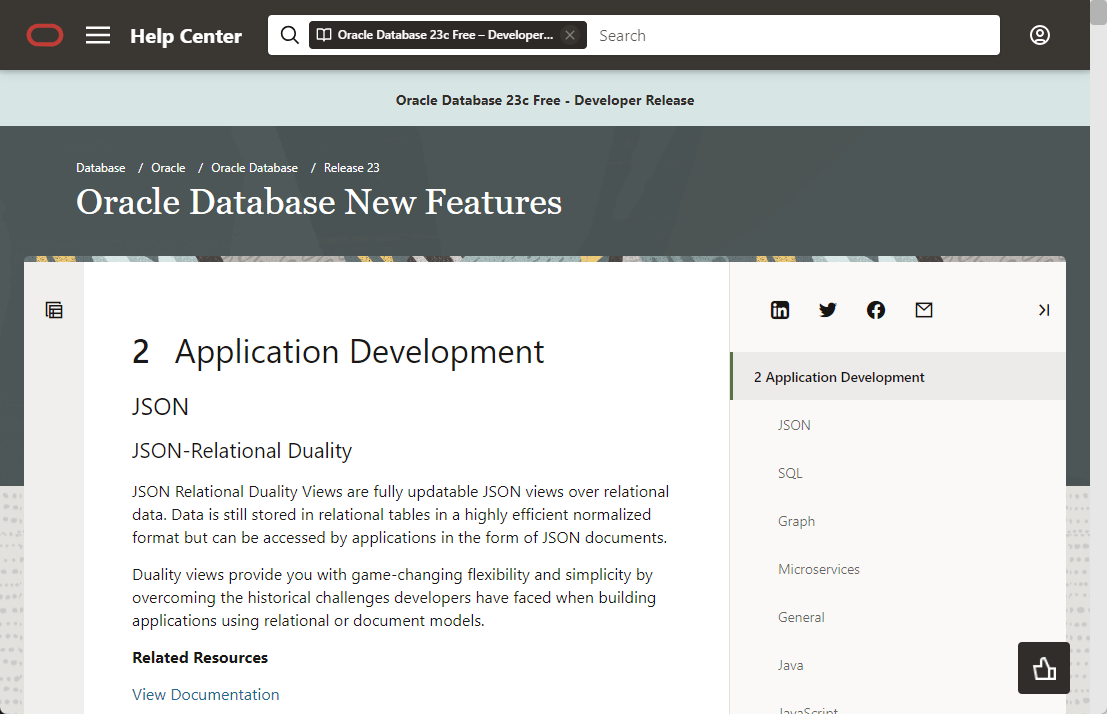Screen dimensions: 1107x714
Task: Remove the Oracle Database 23c search filter
Action: click(x=570, y=35)
